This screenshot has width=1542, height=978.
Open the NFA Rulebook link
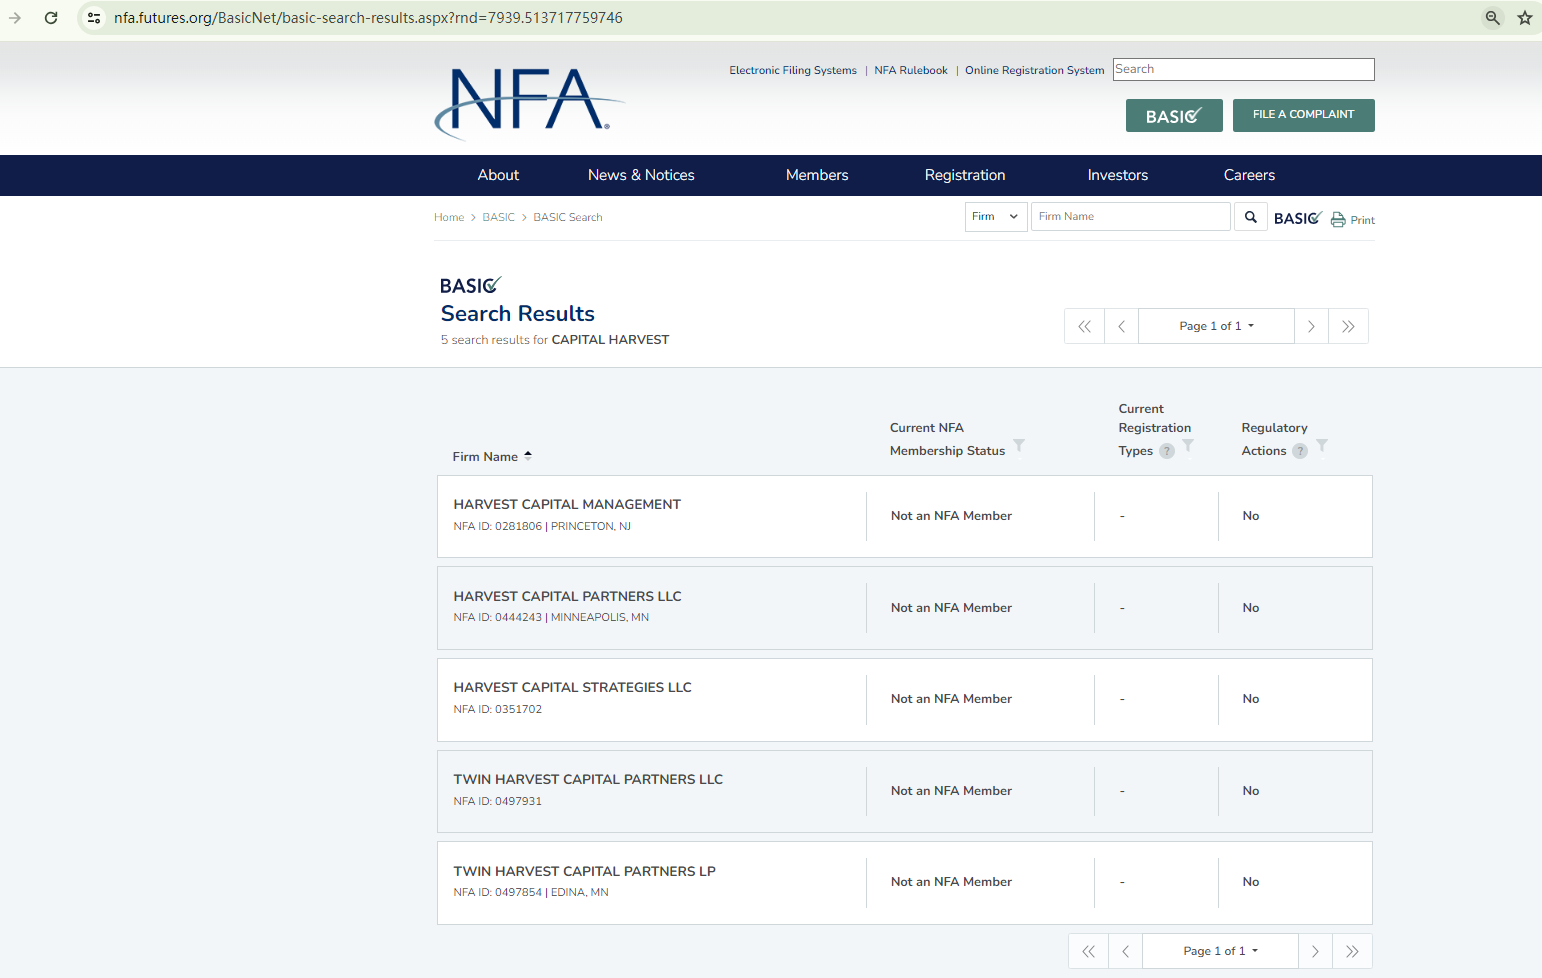click(x=910, y=70)
